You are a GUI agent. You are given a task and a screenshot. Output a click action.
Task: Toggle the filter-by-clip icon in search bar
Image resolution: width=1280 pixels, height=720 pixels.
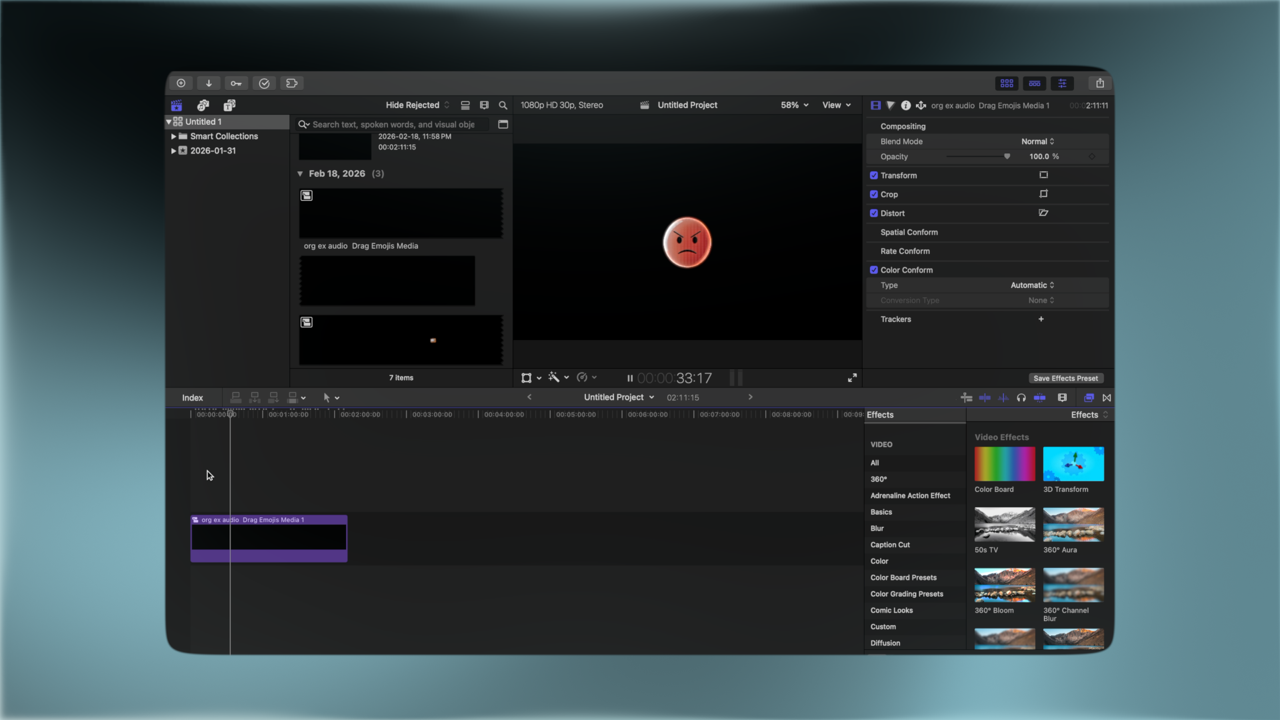(503, 125)
